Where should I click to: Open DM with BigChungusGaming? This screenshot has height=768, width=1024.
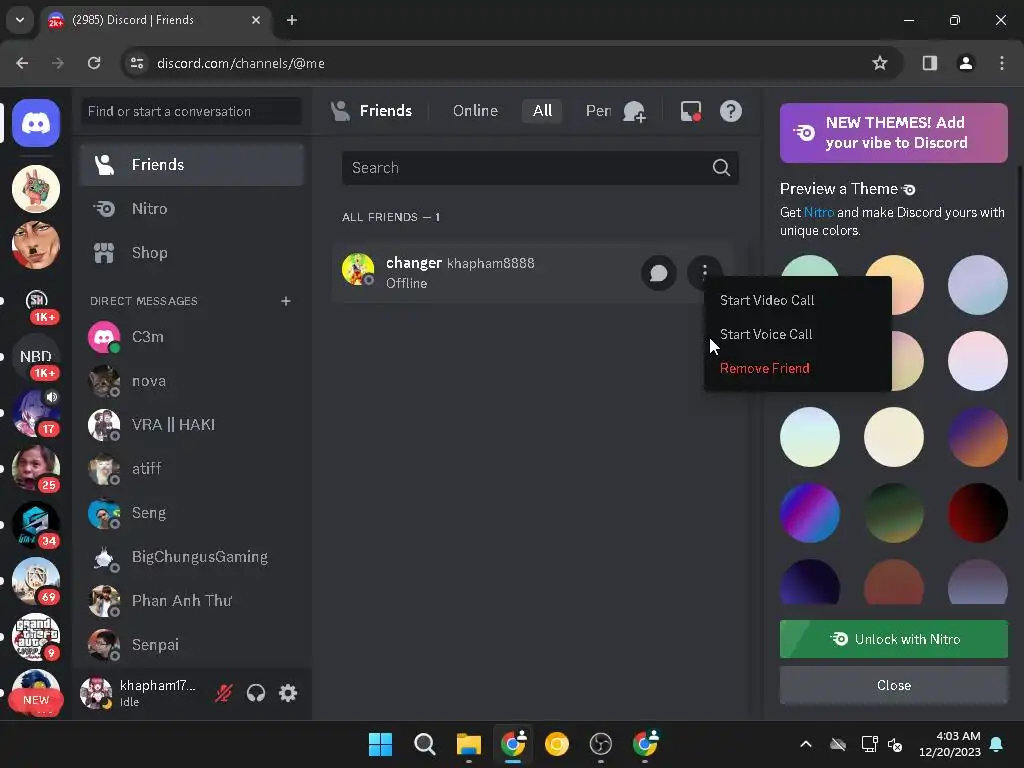point(192,557)
